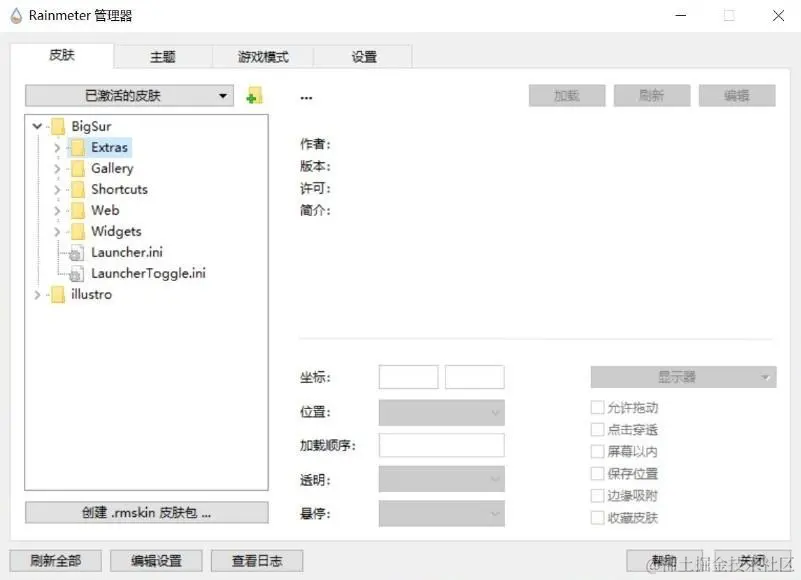Toggle the 点击穿透 checkbox
This screenshot has height=580, width=801.
pos(597,429)
